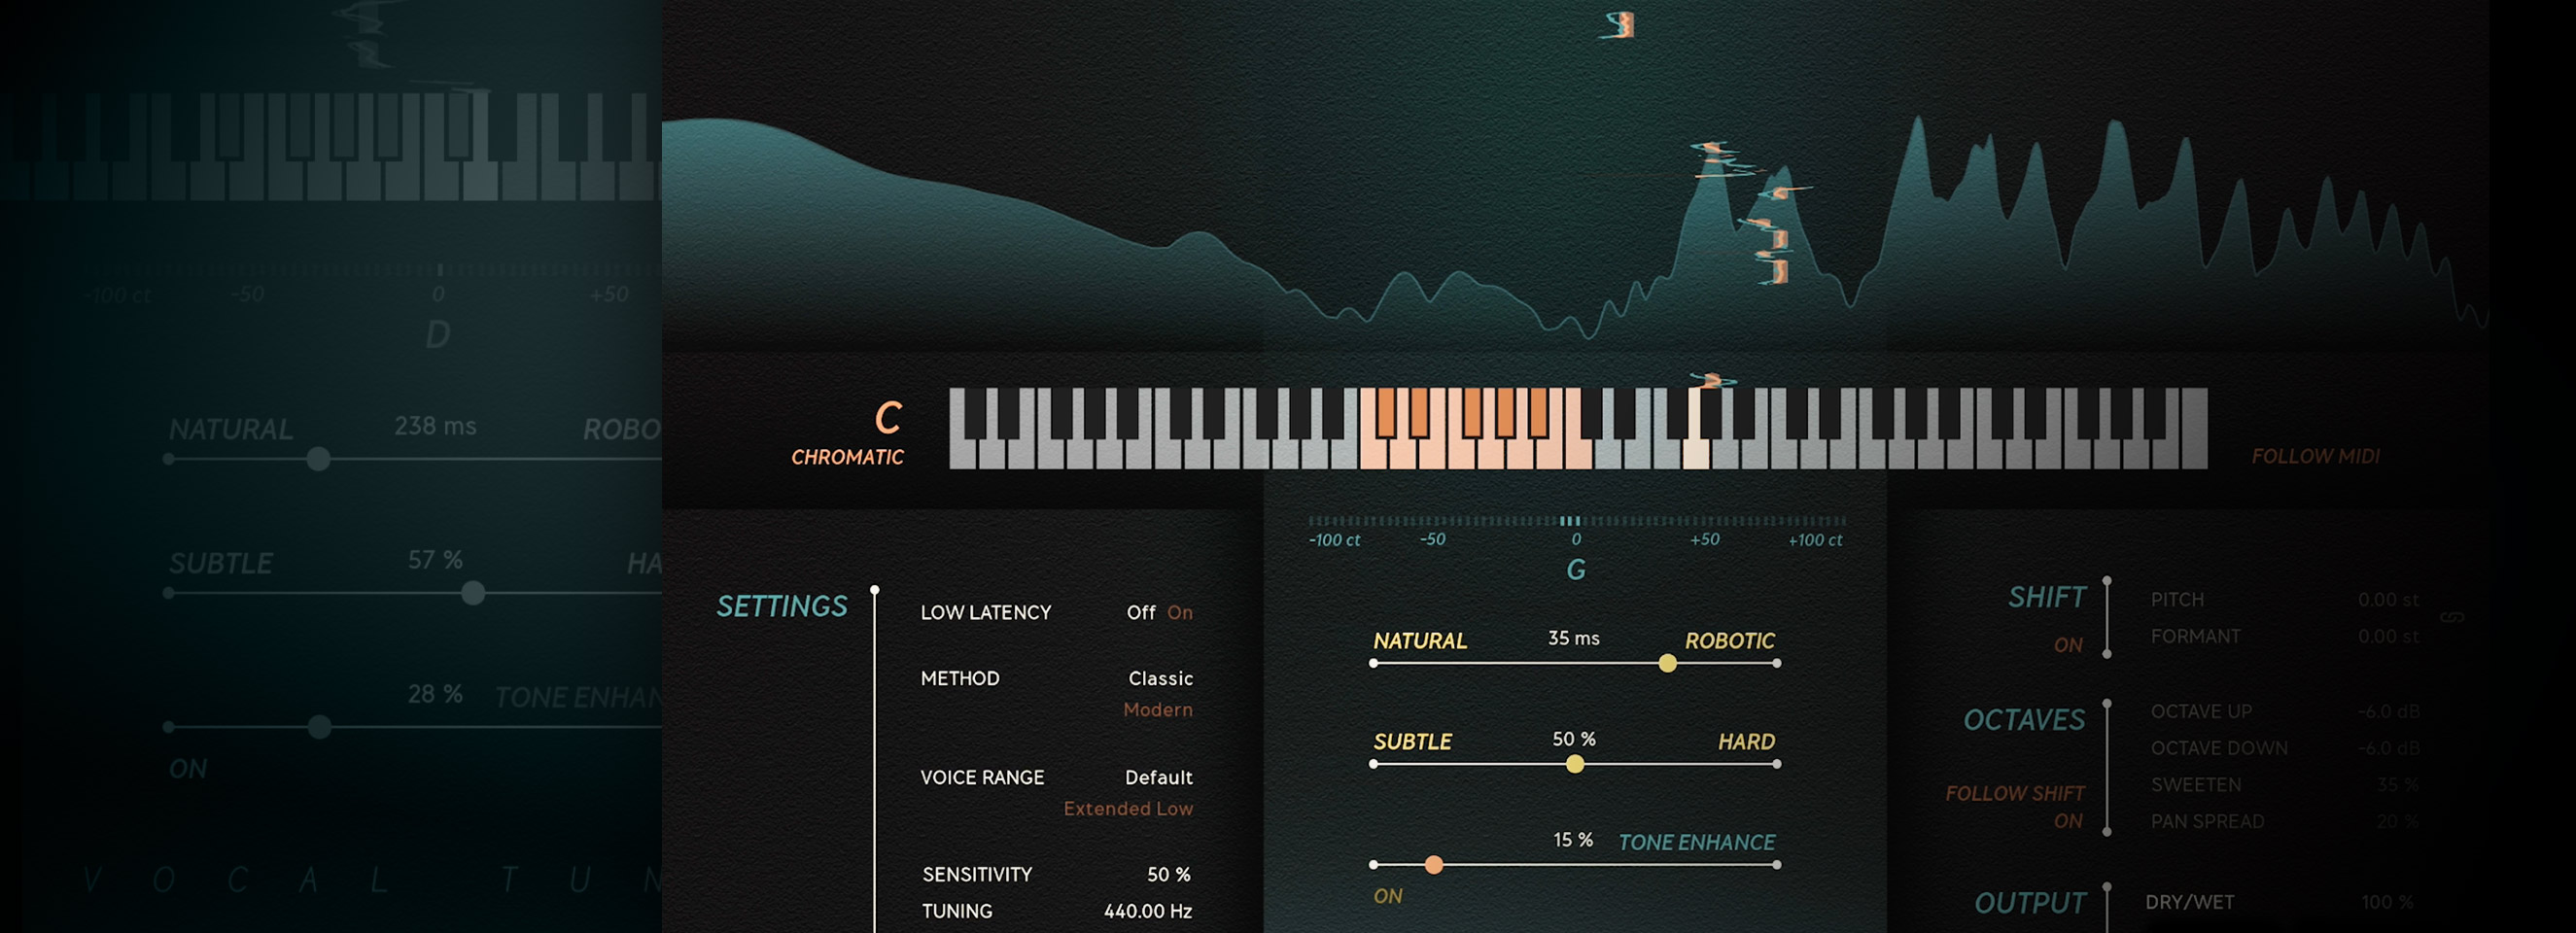Viewport: 2576px width, 933px height.
Task: Enable Follow MIDI
Action: tap(2315, 456)
